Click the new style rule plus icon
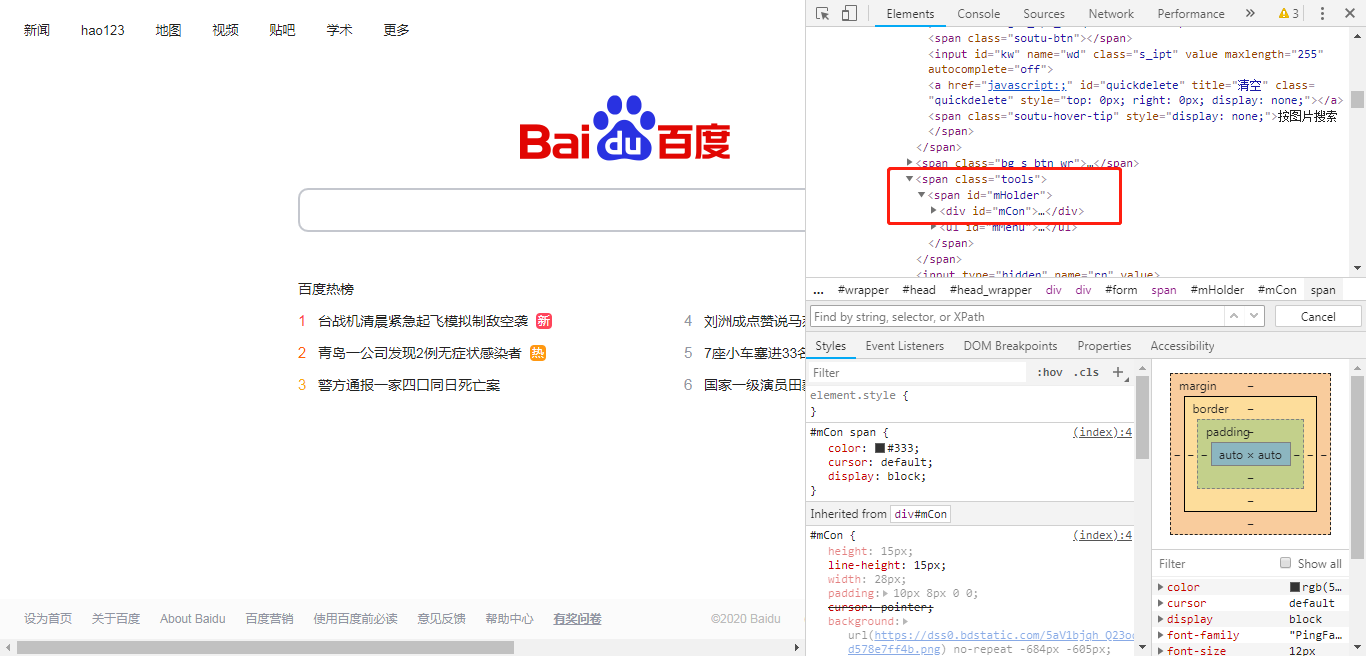Viewport: 1366px width, 656px height. [1120, 371]
